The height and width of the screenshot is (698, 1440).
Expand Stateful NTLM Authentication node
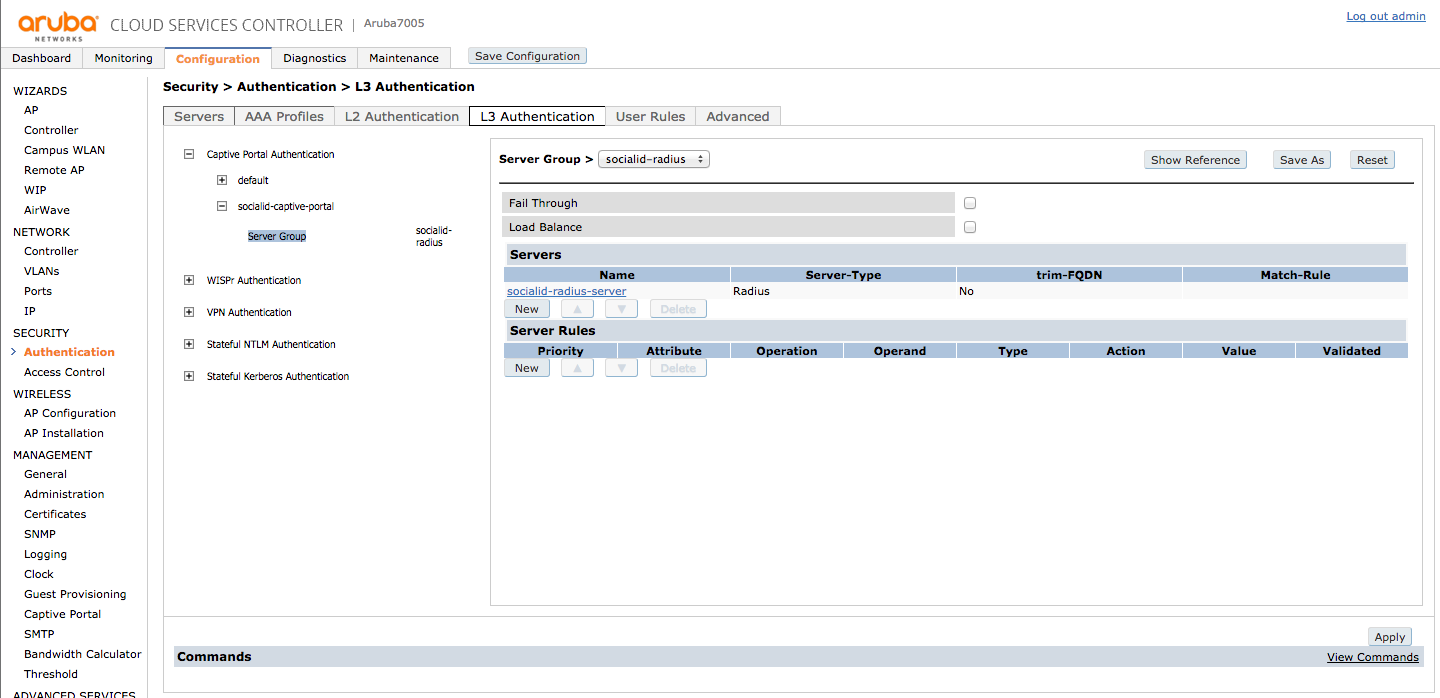tap(188, 344)
